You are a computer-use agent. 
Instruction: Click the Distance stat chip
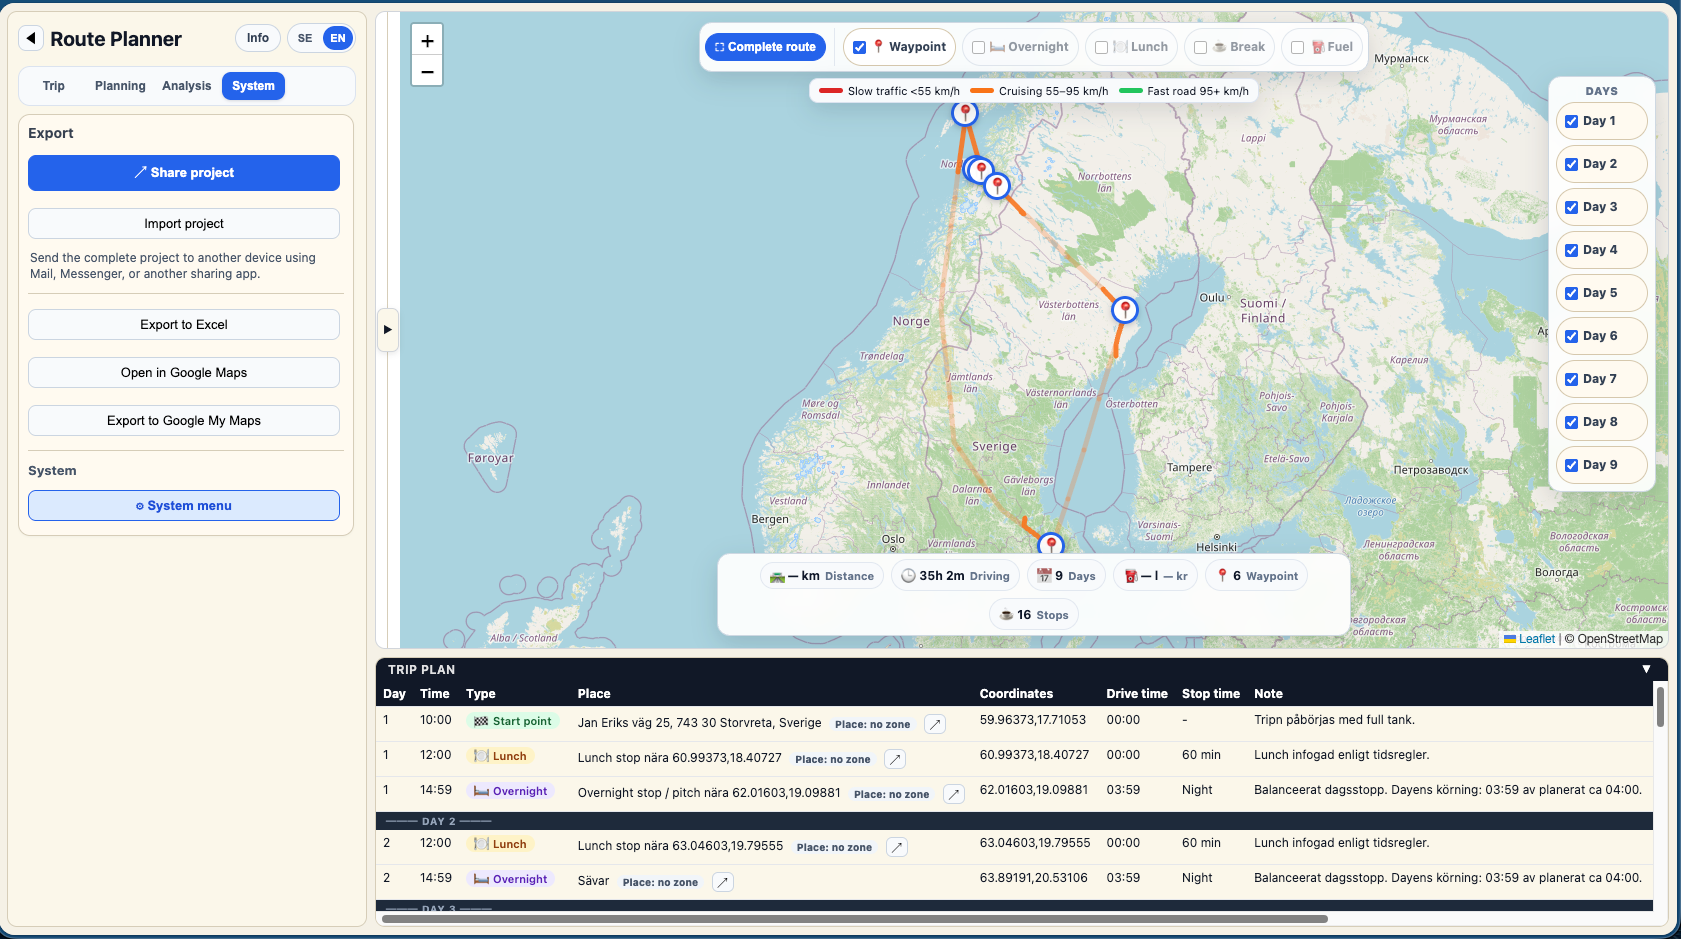(822, 576)
